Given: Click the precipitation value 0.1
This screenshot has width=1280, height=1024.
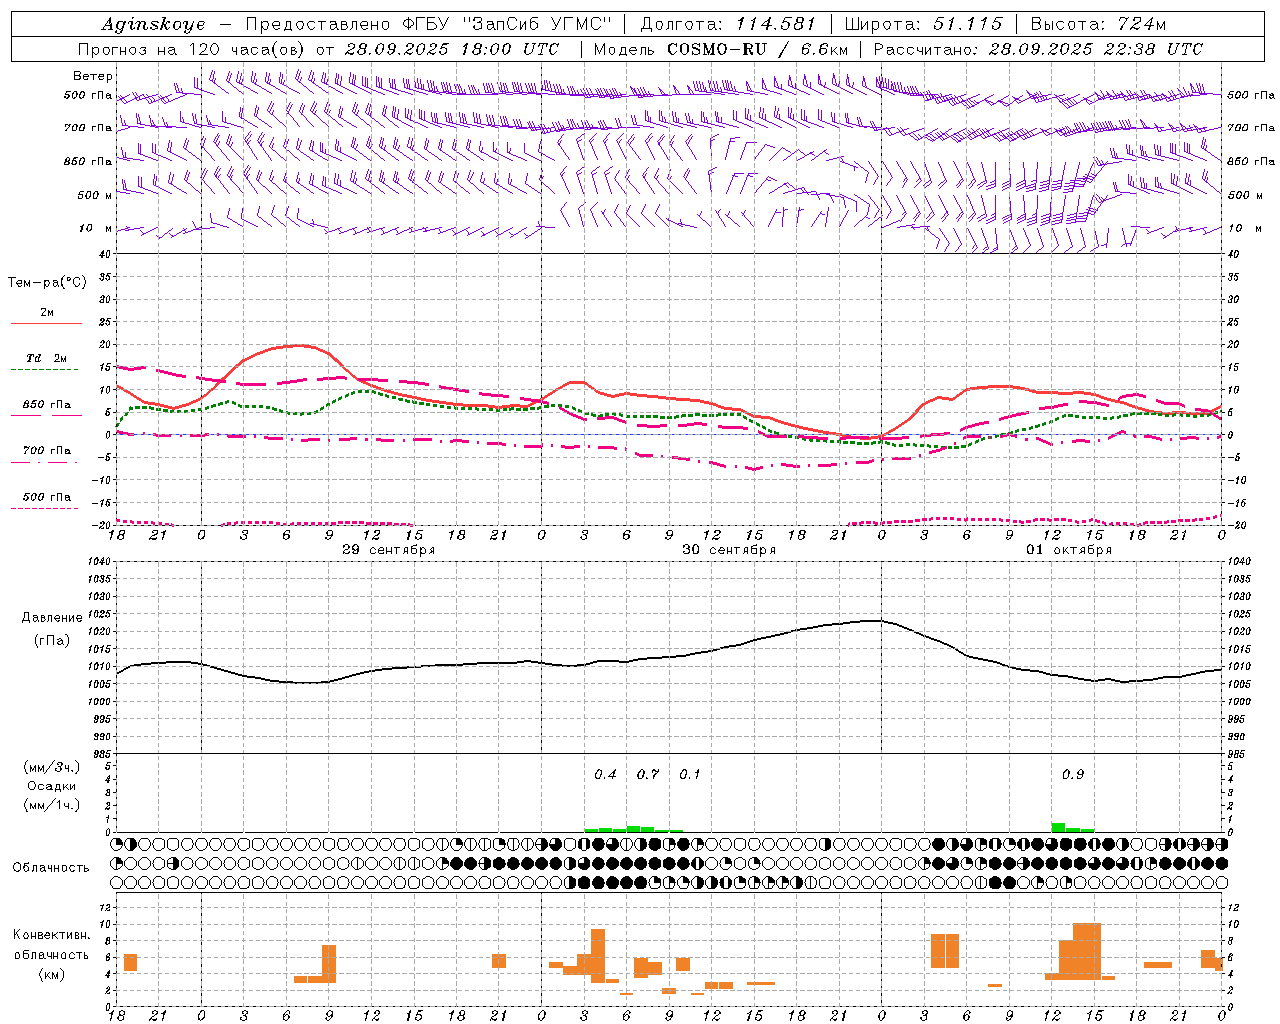Looking at the screenshot, I should tap(690, 774).
